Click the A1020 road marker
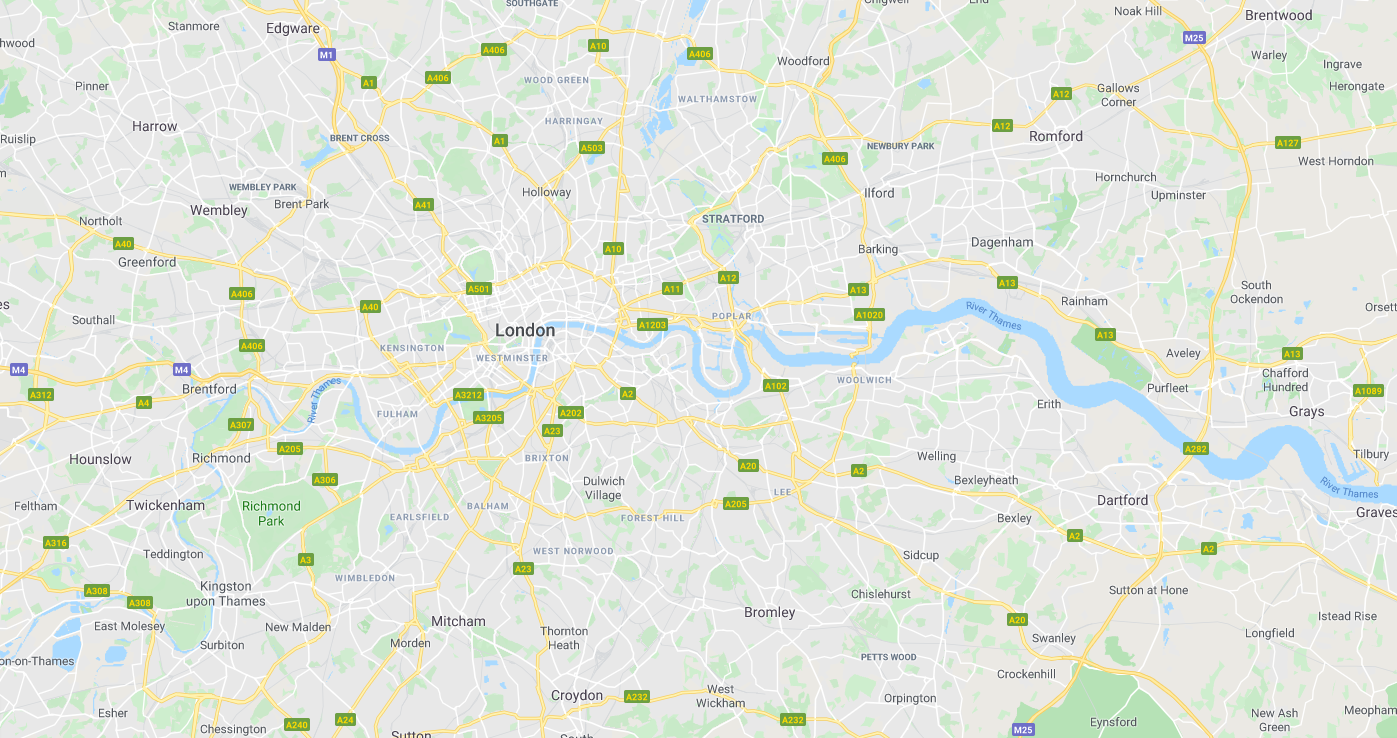 (870, 315)
